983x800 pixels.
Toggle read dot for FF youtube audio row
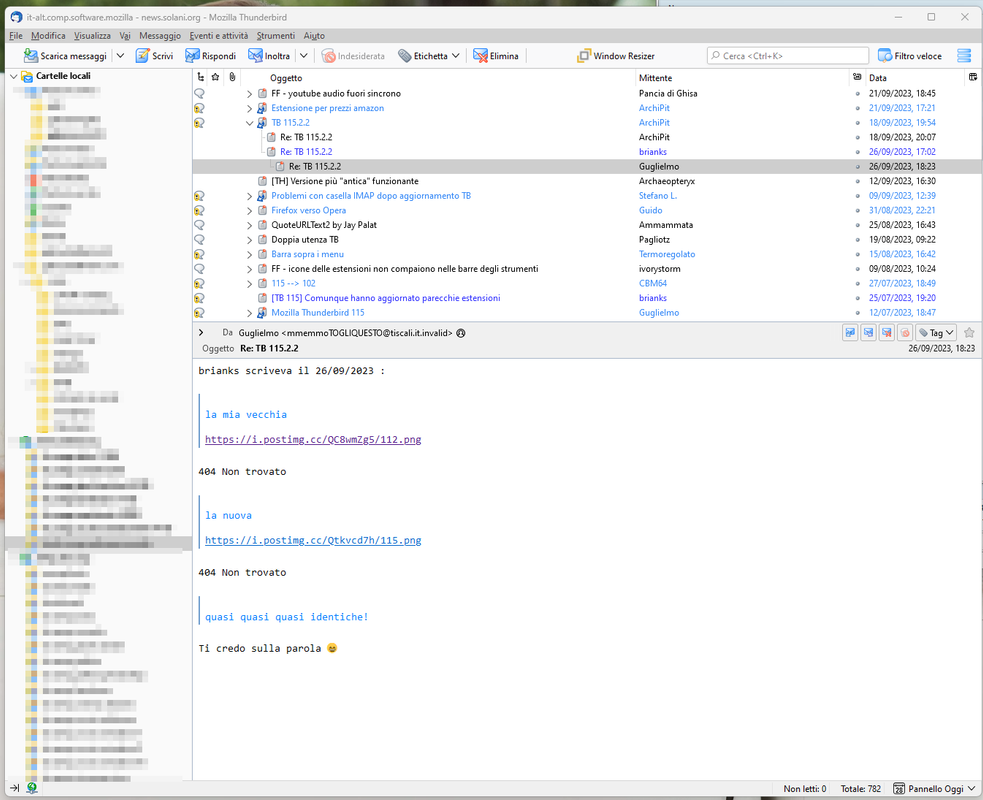[858, 93]
